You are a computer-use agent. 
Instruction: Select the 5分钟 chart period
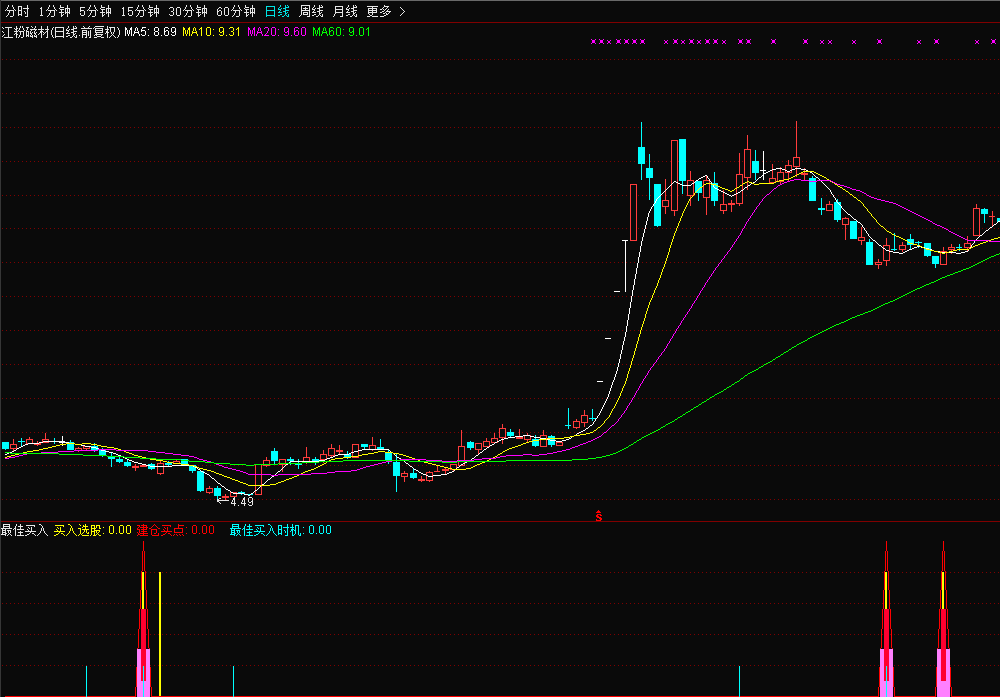(95, 11)
